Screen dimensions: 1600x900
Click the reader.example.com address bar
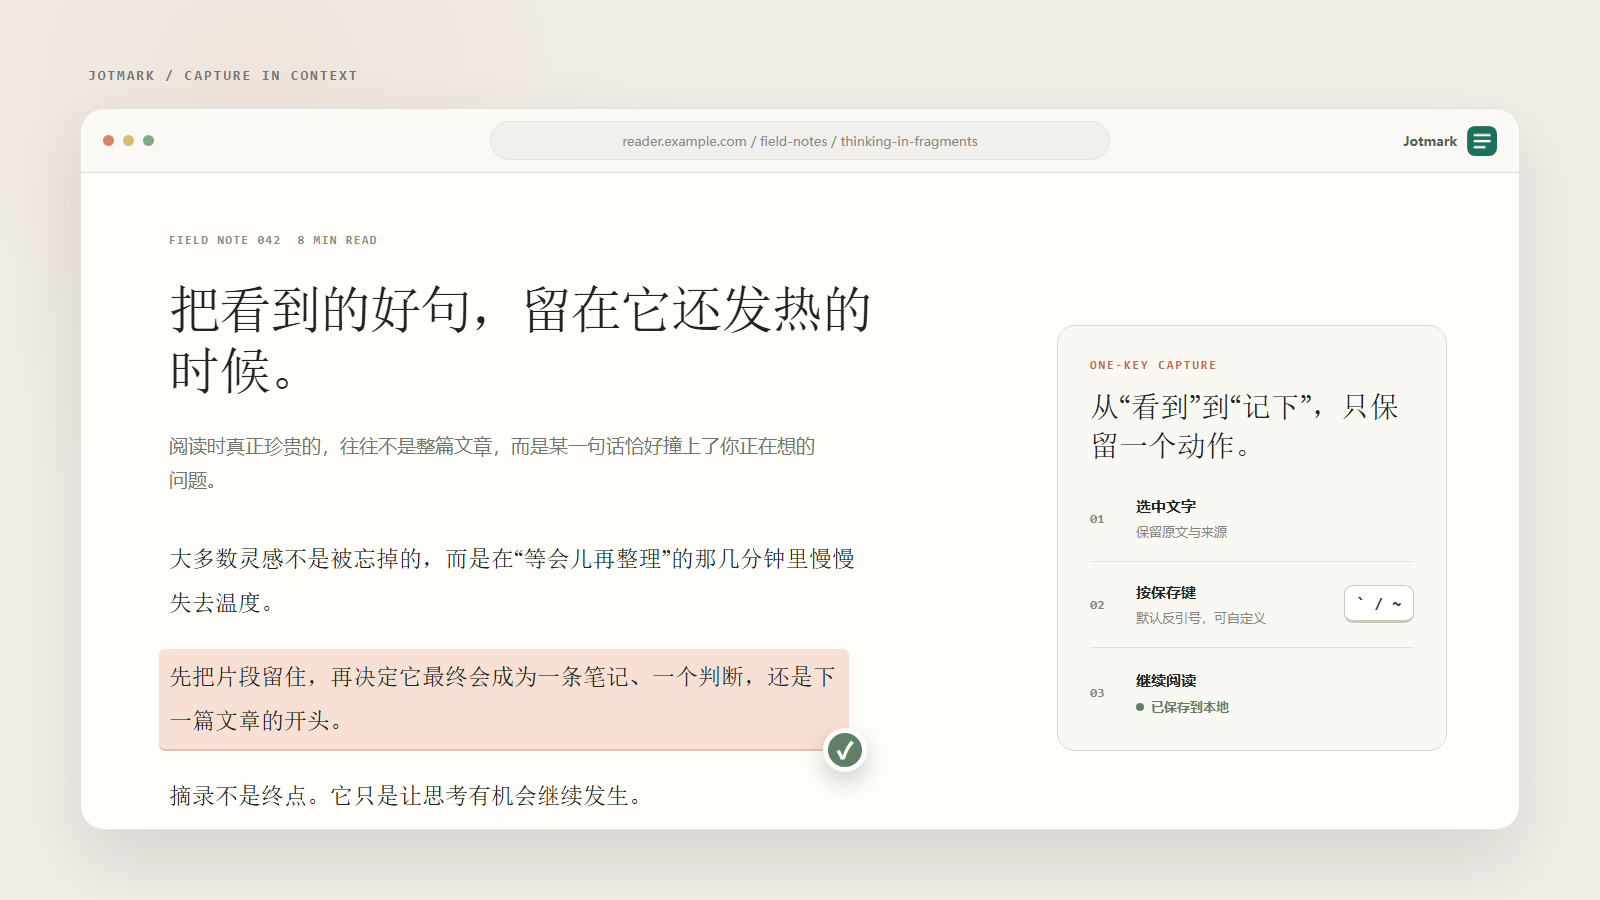click(x=800, y=141)
